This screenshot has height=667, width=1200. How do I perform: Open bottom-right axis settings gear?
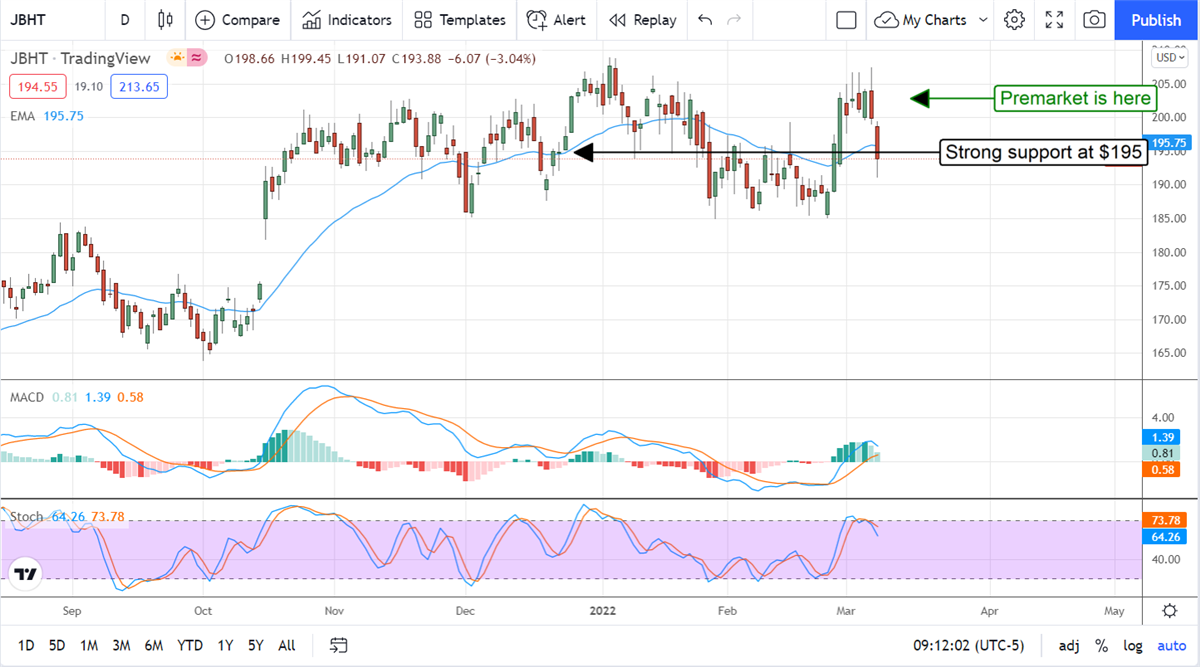(1169, 611)
